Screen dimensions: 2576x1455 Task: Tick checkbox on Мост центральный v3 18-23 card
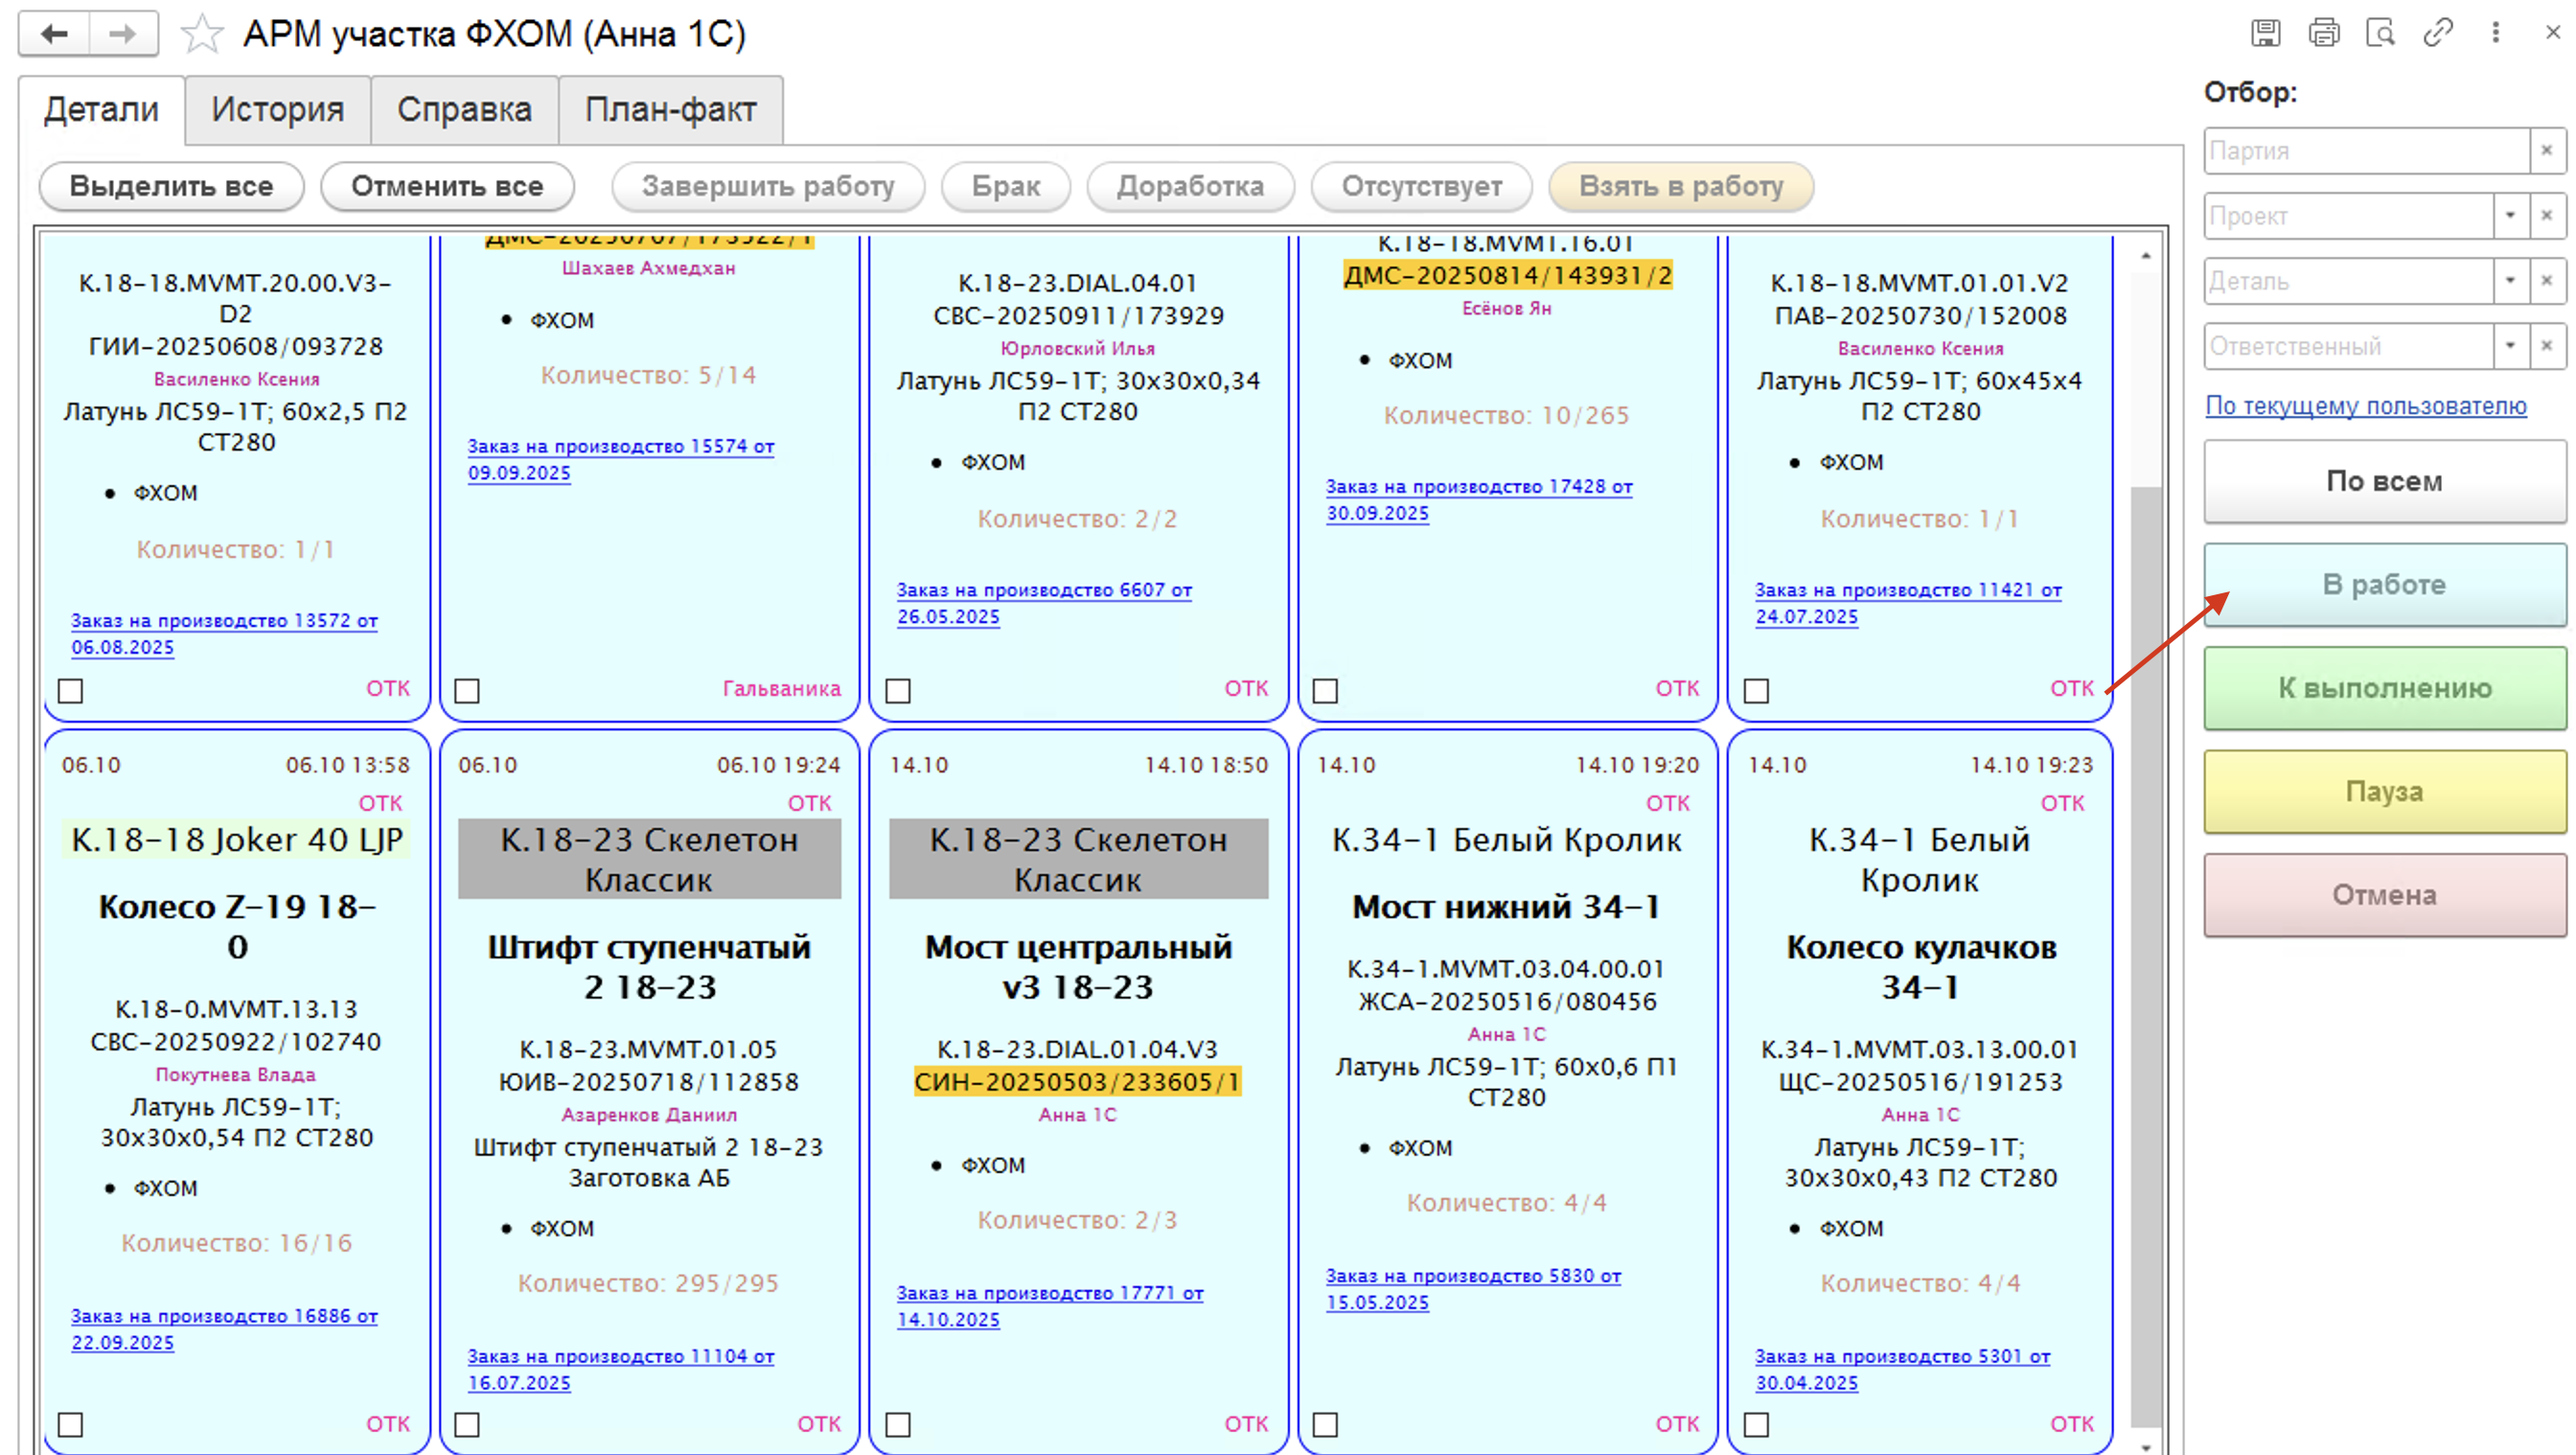click(898, 1423)
